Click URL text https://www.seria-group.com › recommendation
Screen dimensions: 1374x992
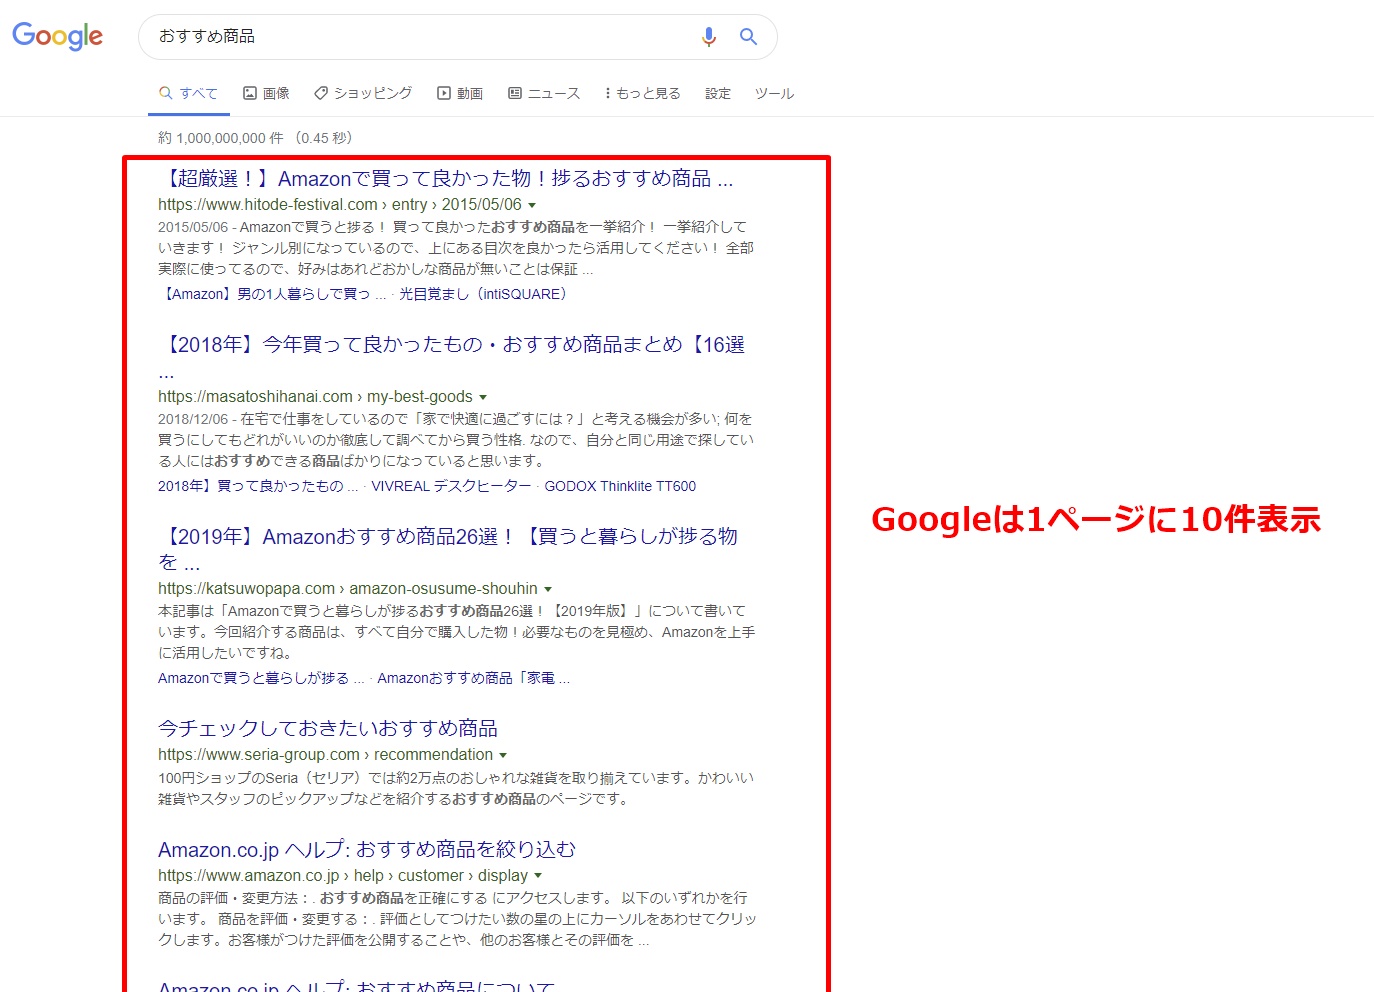click(325, 755)
